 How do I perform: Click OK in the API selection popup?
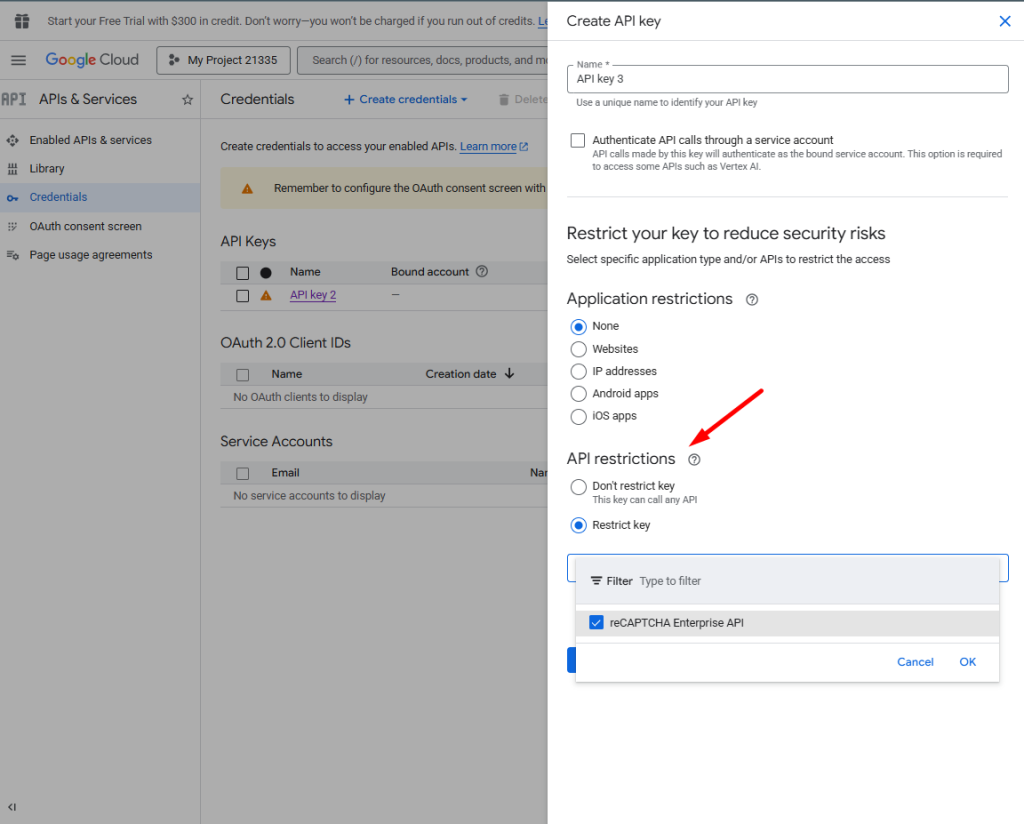point(967,662)
